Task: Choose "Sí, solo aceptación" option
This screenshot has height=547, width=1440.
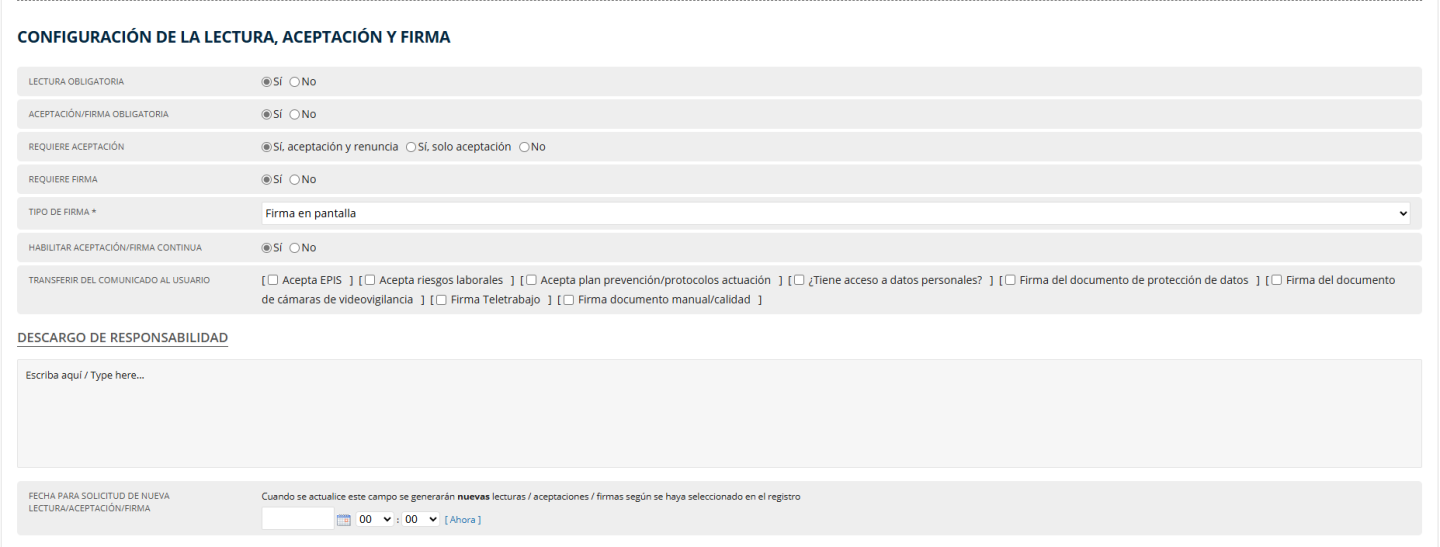Action: (411, 147)
